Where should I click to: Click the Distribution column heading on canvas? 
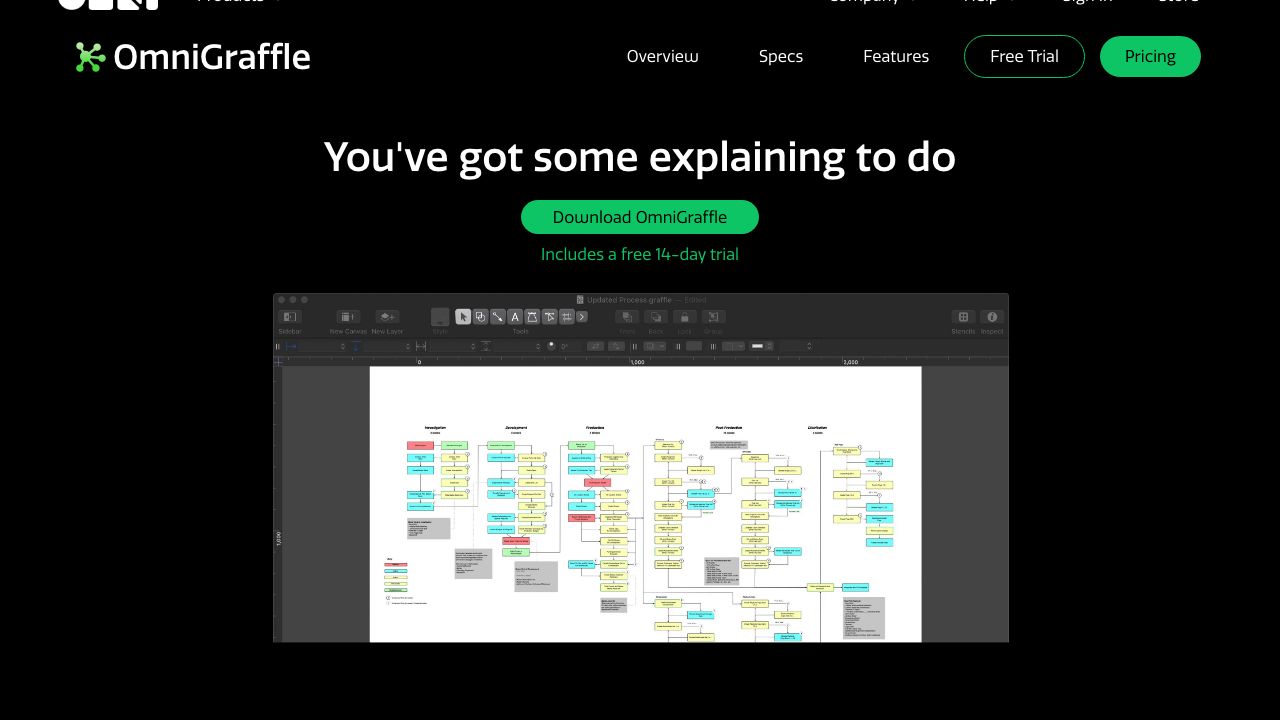tap(817, 428)
